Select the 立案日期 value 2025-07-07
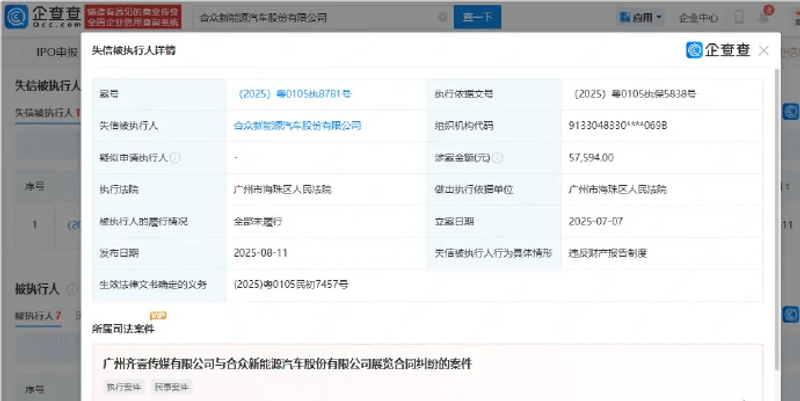Viewport: 800px width, 401px height. tap(595, 221)
